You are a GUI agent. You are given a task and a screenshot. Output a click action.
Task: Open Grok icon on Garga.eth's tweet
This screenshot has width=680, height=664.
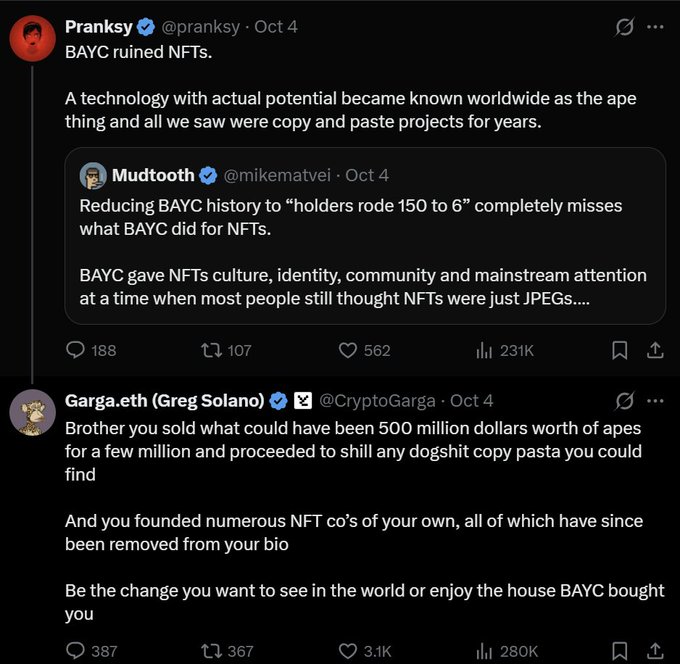point(625,401)
